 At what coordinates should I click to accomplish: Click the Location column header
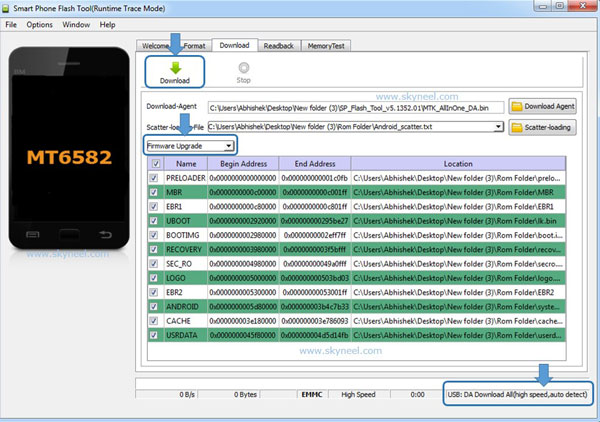458,164
